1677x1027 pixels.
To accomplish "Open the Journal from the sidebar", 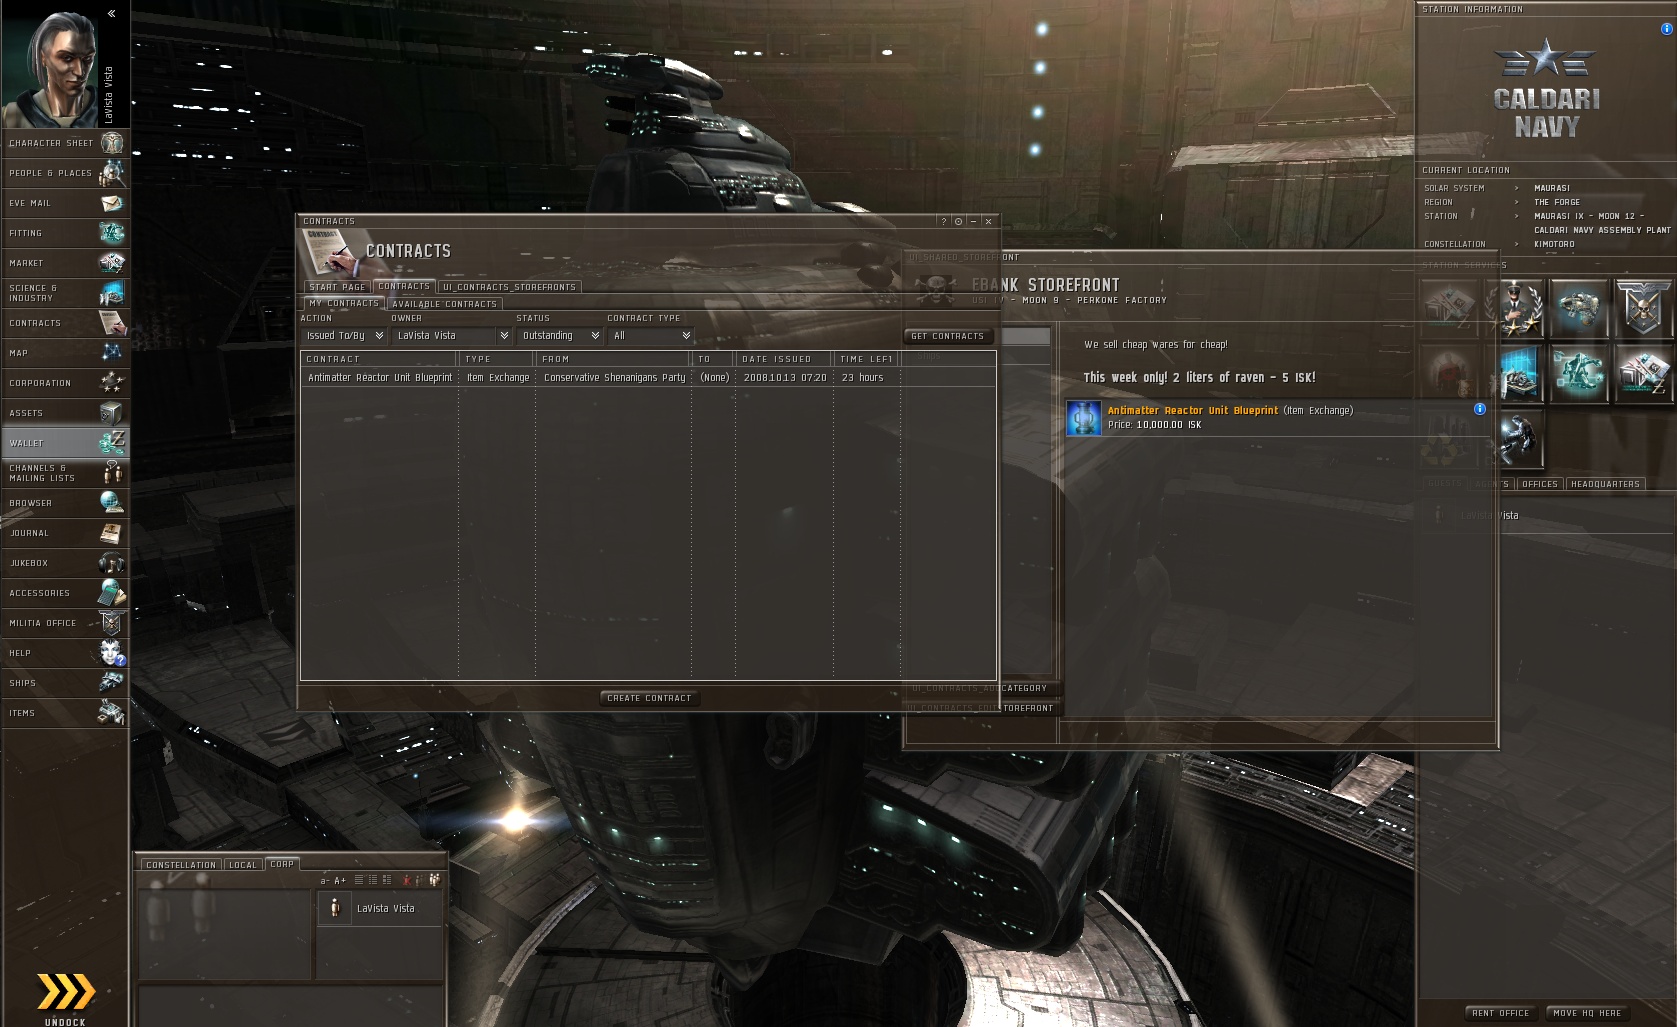I will pos(65,533).
